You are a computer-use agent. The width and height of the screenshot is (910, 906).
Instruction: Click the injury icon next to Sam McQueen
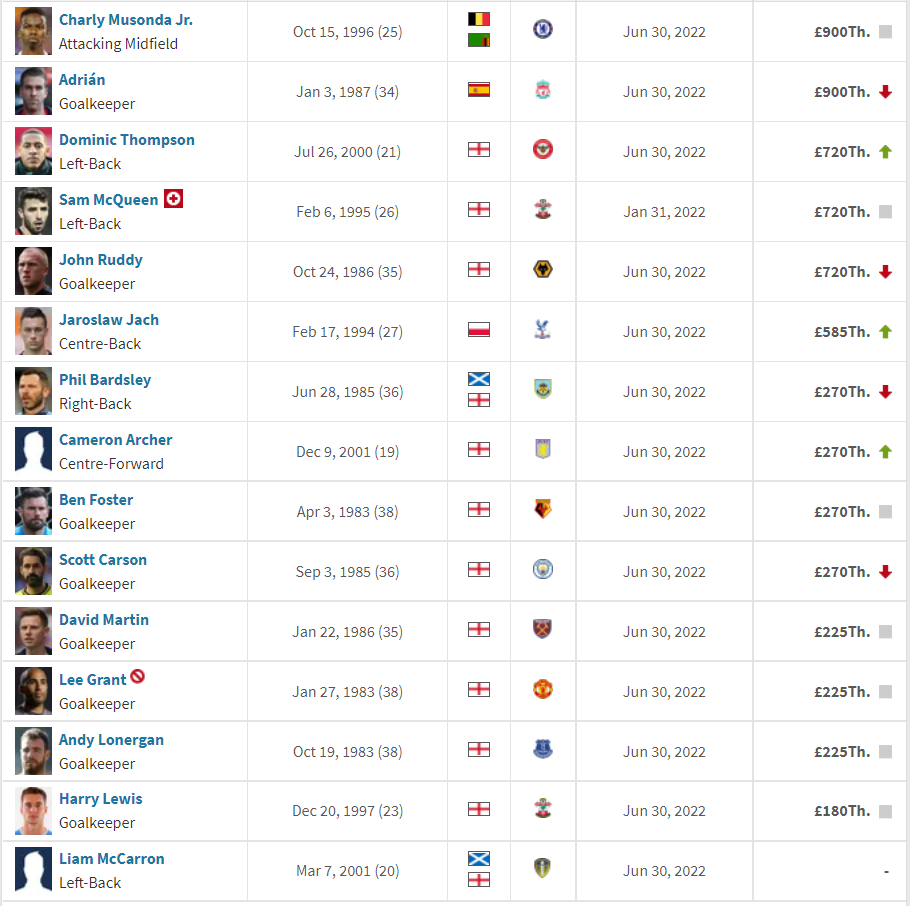click(174, 199)
